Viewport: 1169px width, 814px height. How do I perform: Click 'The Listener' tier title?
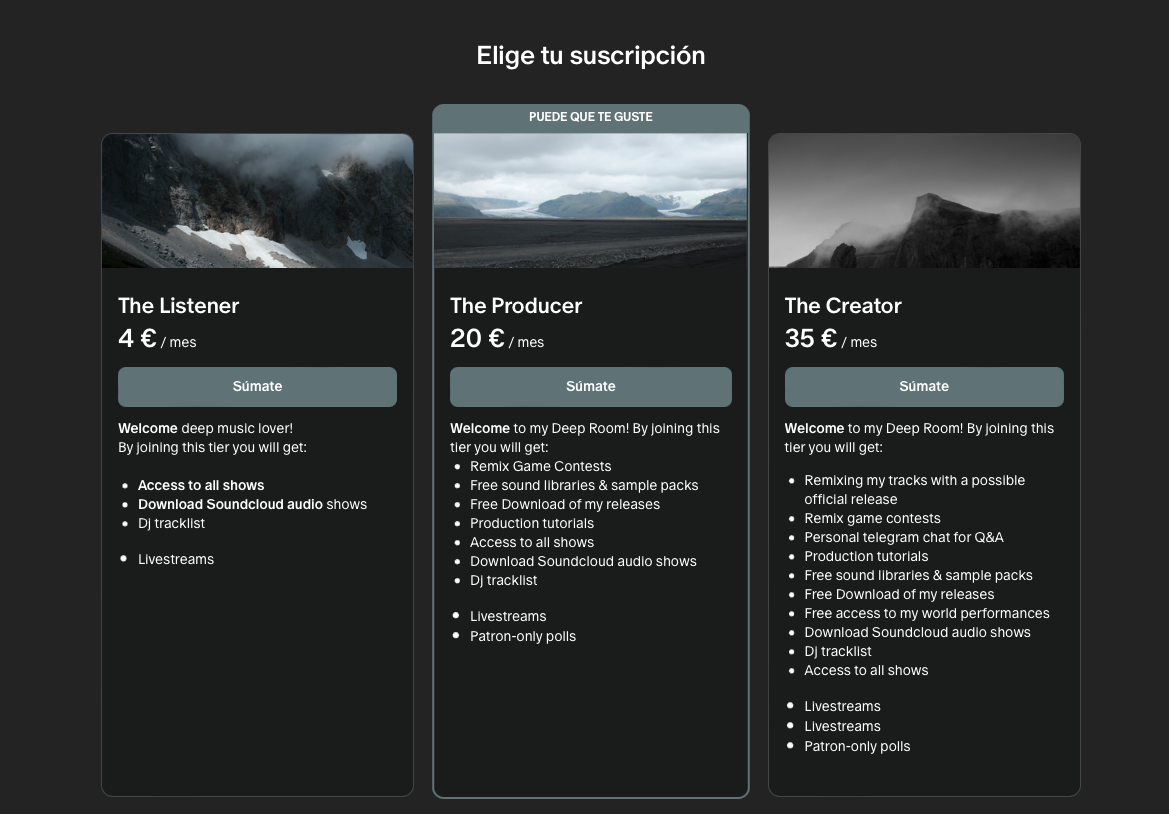click(x=178, y=306)
